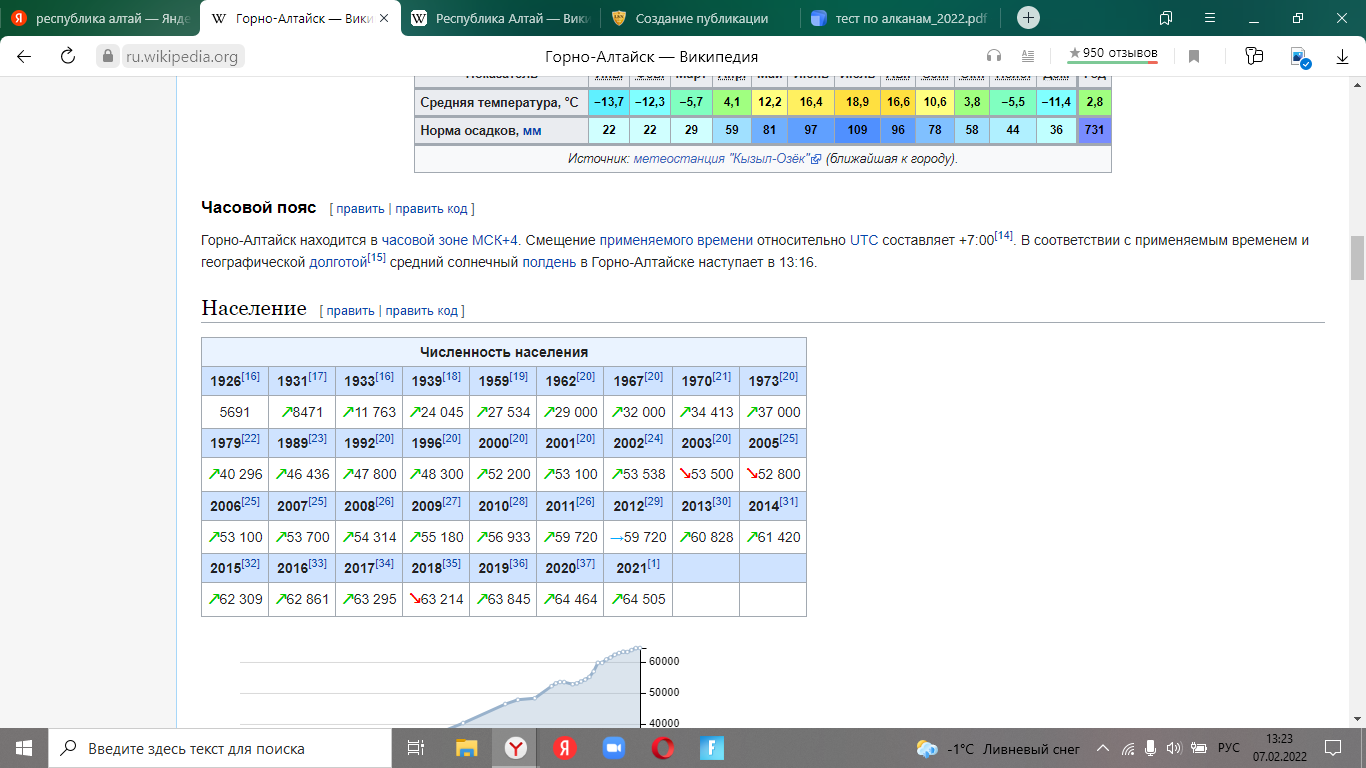Open Zoom from the taskbar
1366x768 pixels.
612,748
